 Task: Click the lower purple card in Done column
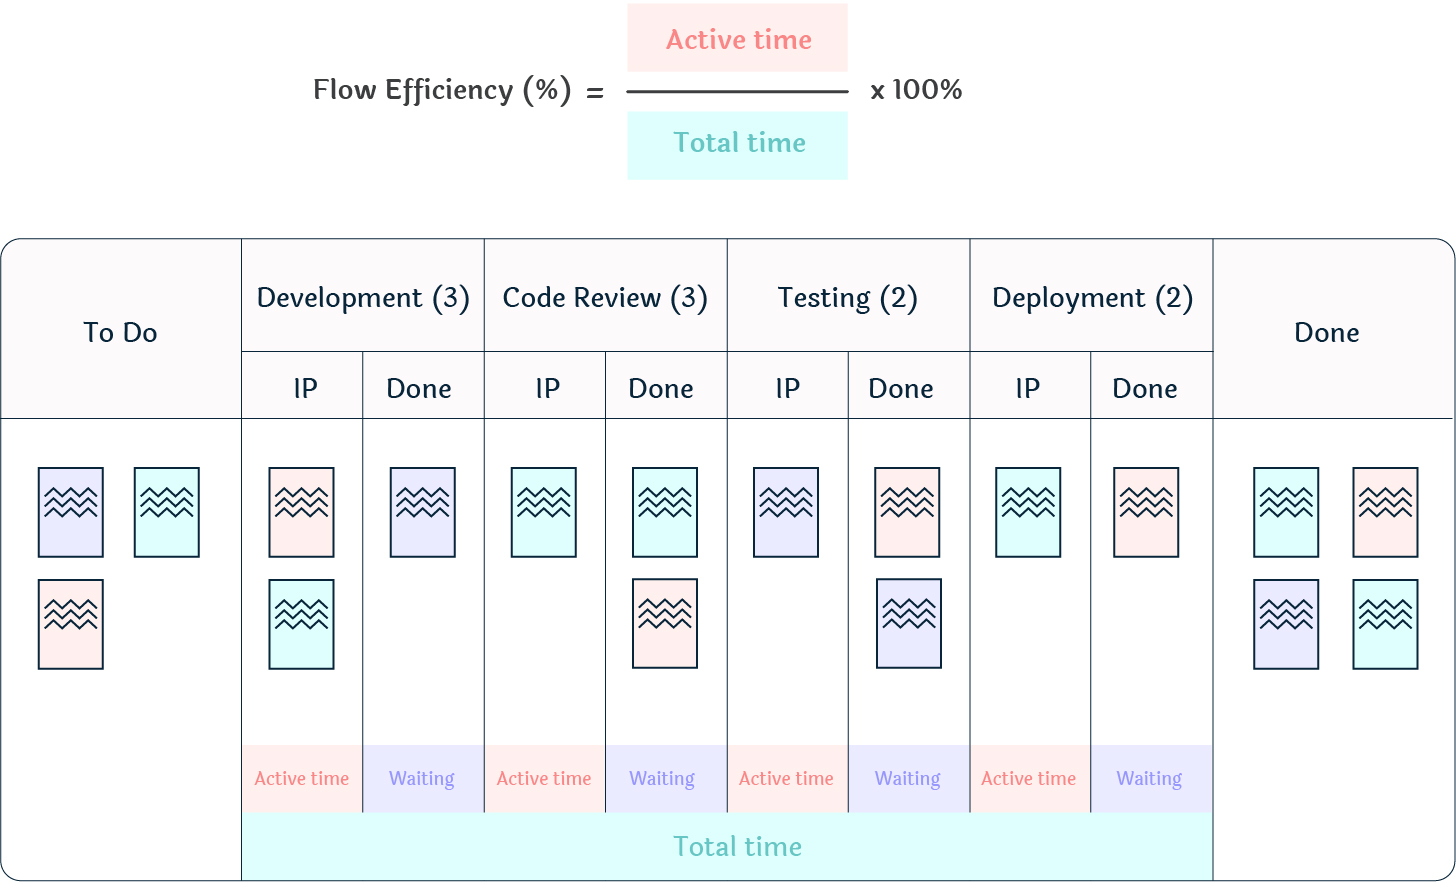1285,623
